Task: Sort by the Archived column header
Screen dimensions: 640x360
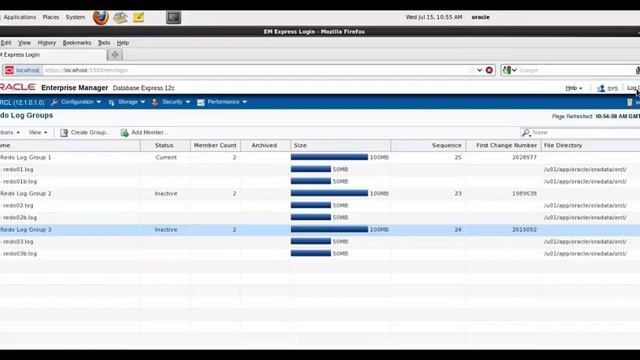Action: (265, 145)
